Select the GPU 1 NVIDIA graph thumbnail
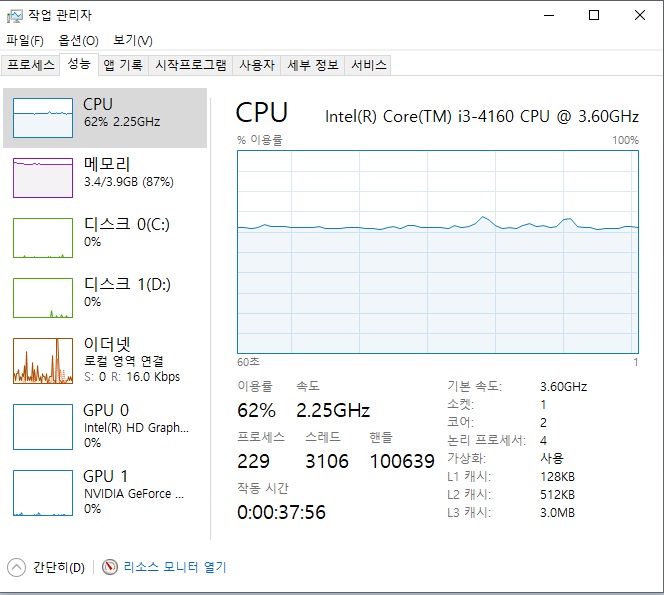Screen dimensions: 664x595 click(42, 493)
